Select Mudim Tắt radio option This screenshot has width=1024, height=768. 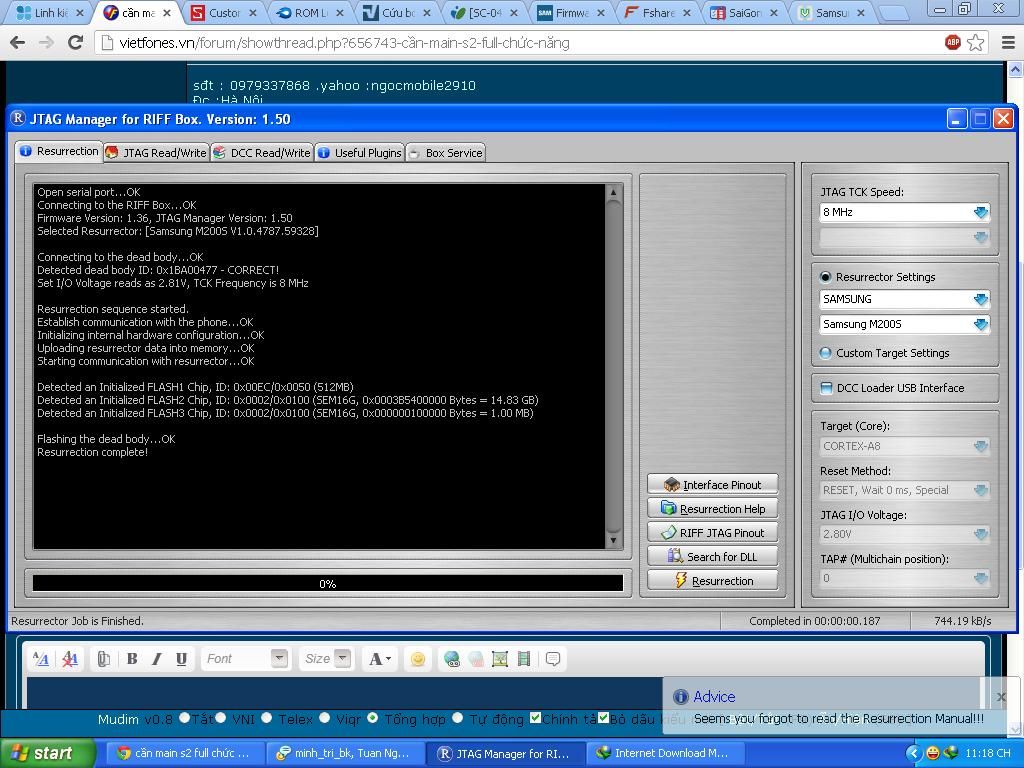click(x=184, y=718)
